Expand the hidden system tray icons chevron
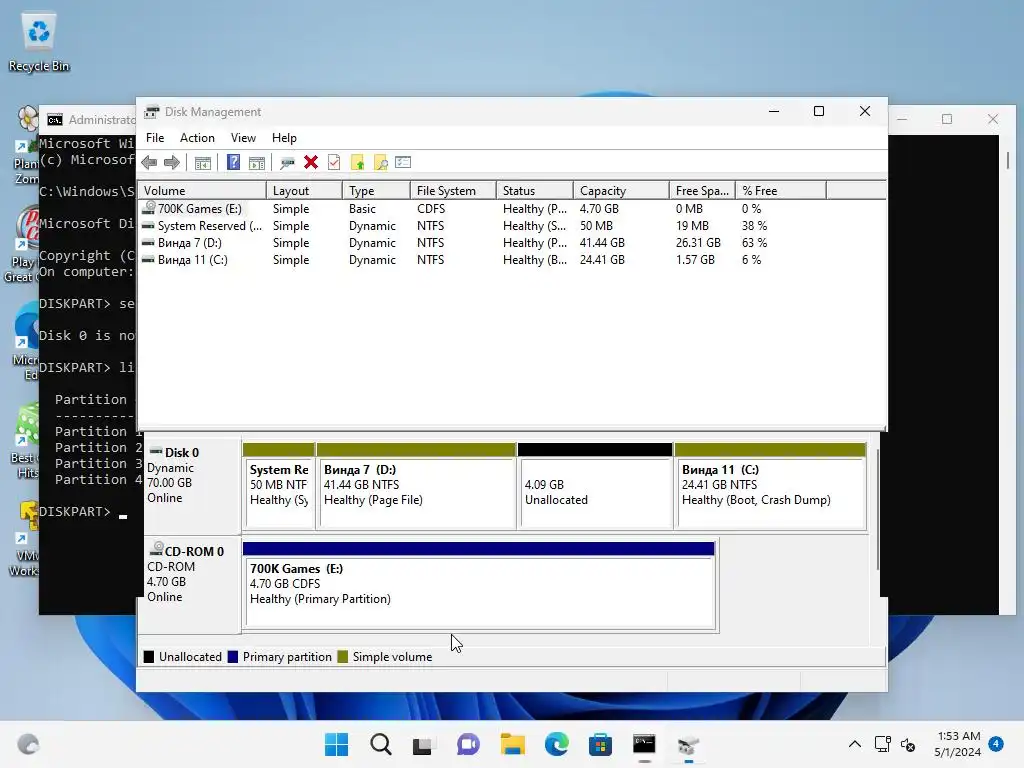 (854, 744)
